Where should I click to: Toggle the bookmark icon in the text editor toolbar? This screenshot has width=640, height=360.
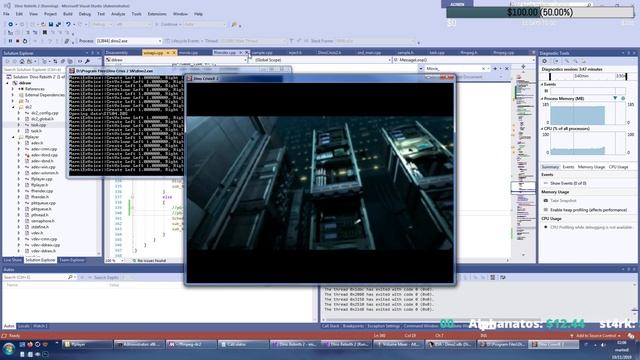coord(44,32)
